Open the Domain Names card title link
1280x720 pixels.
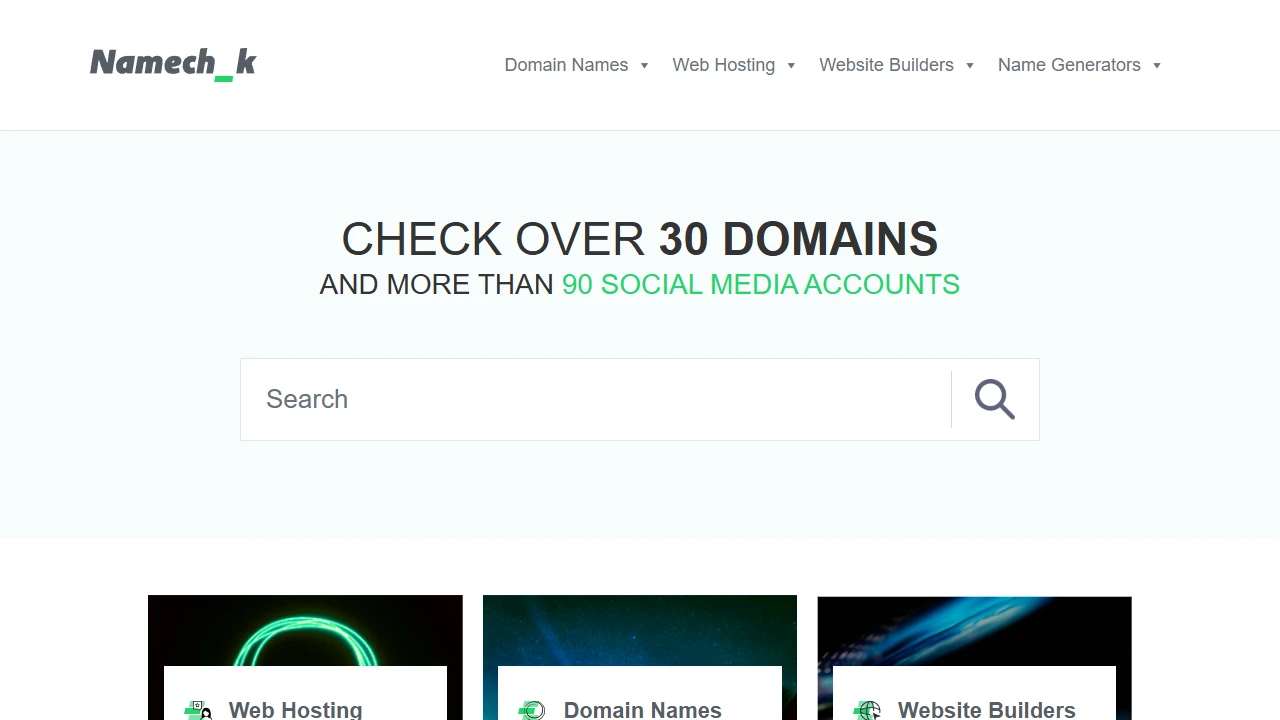tap(642, 709)
